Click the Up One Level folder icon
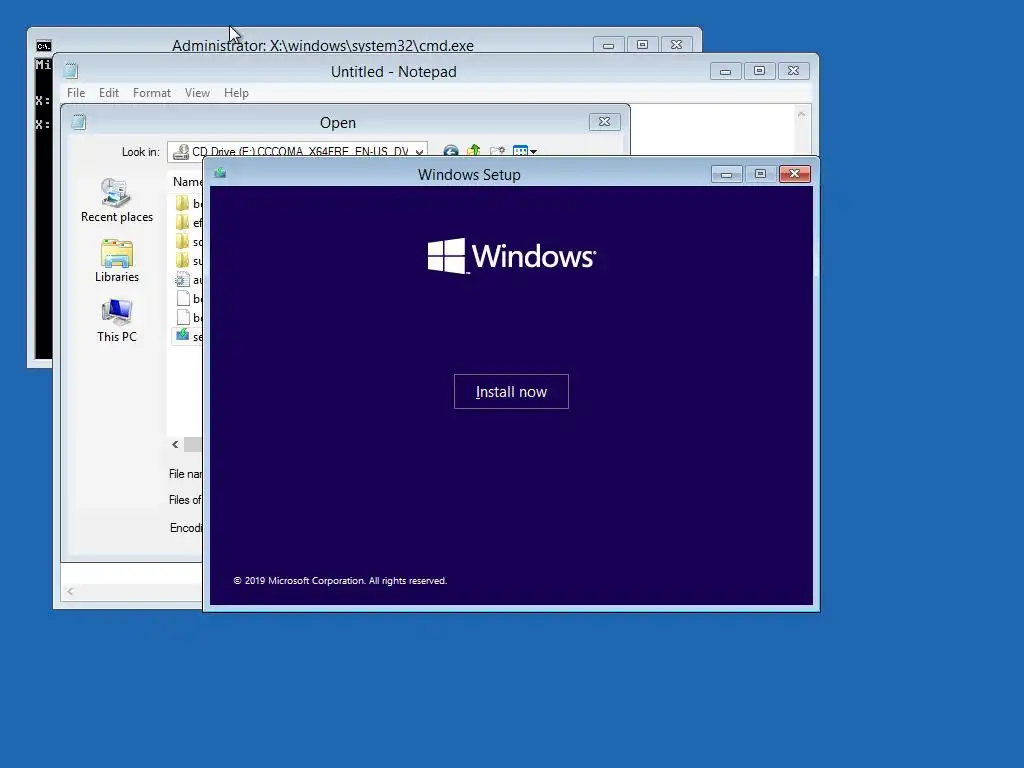The width and height of the screenshot is (1024, 768). [473, 151]
